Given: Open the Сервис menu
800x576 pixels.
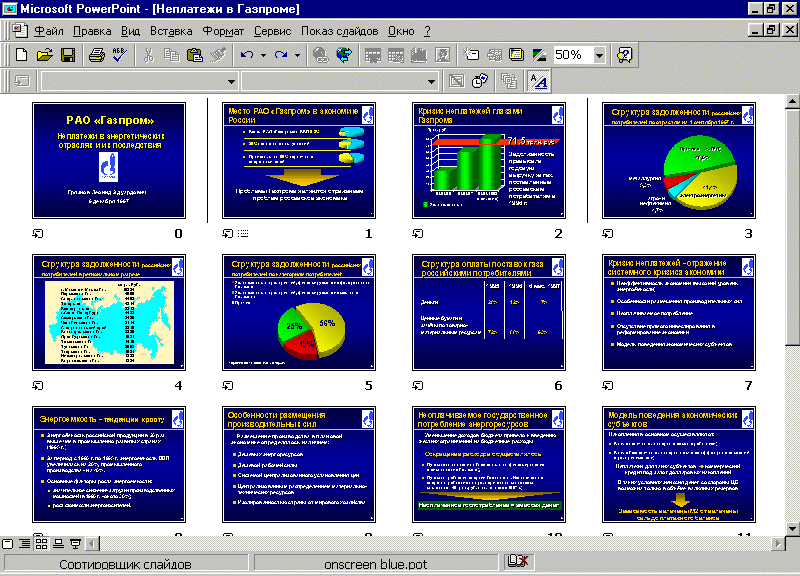Looking at the screenshot, I should click(x=272, y=31).
